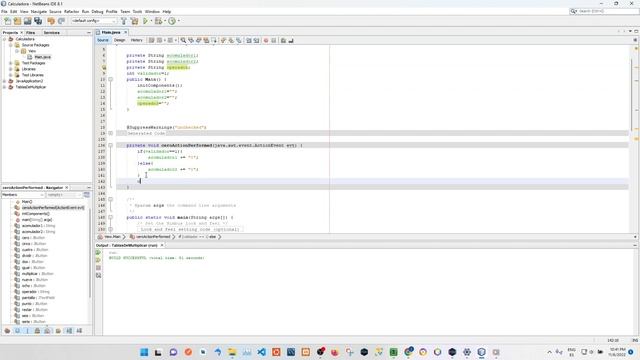Viewport: 640px width, 360px height.
Task: Click the editor Find Selection magnifier icon
Action: coord(183,40)
